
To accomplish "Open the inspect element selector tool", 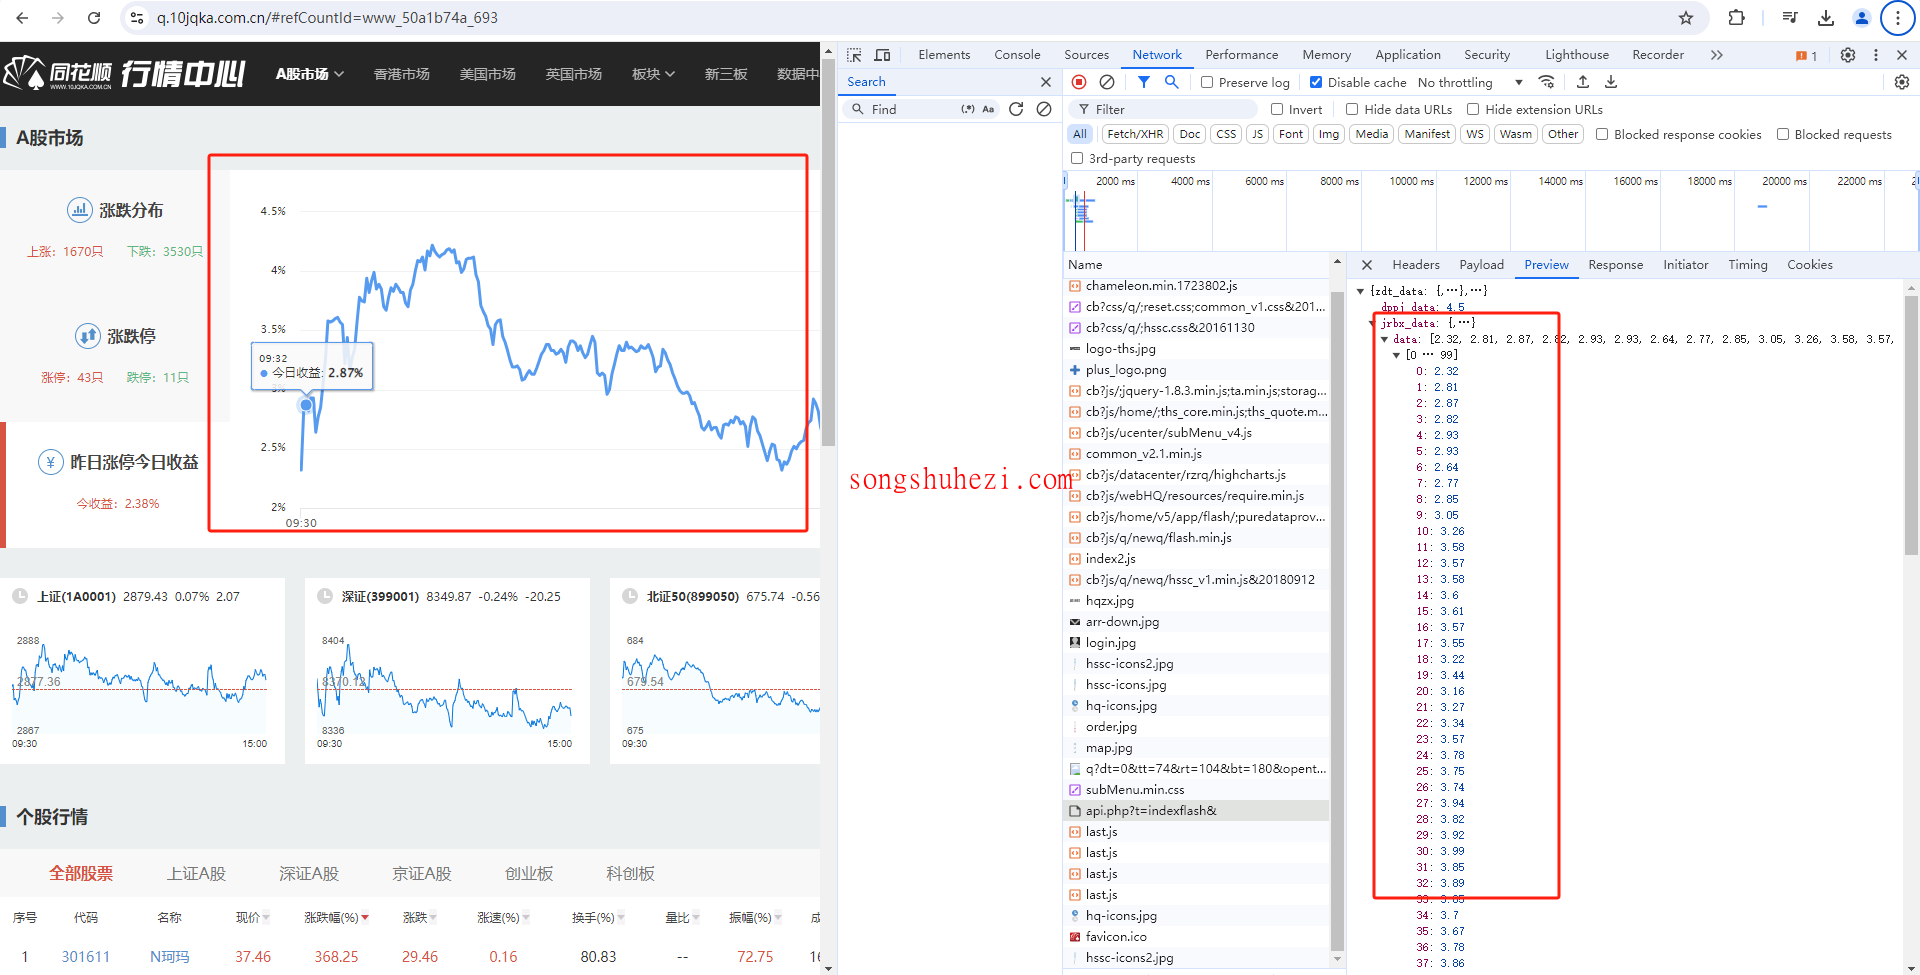I will click(854, 55).
